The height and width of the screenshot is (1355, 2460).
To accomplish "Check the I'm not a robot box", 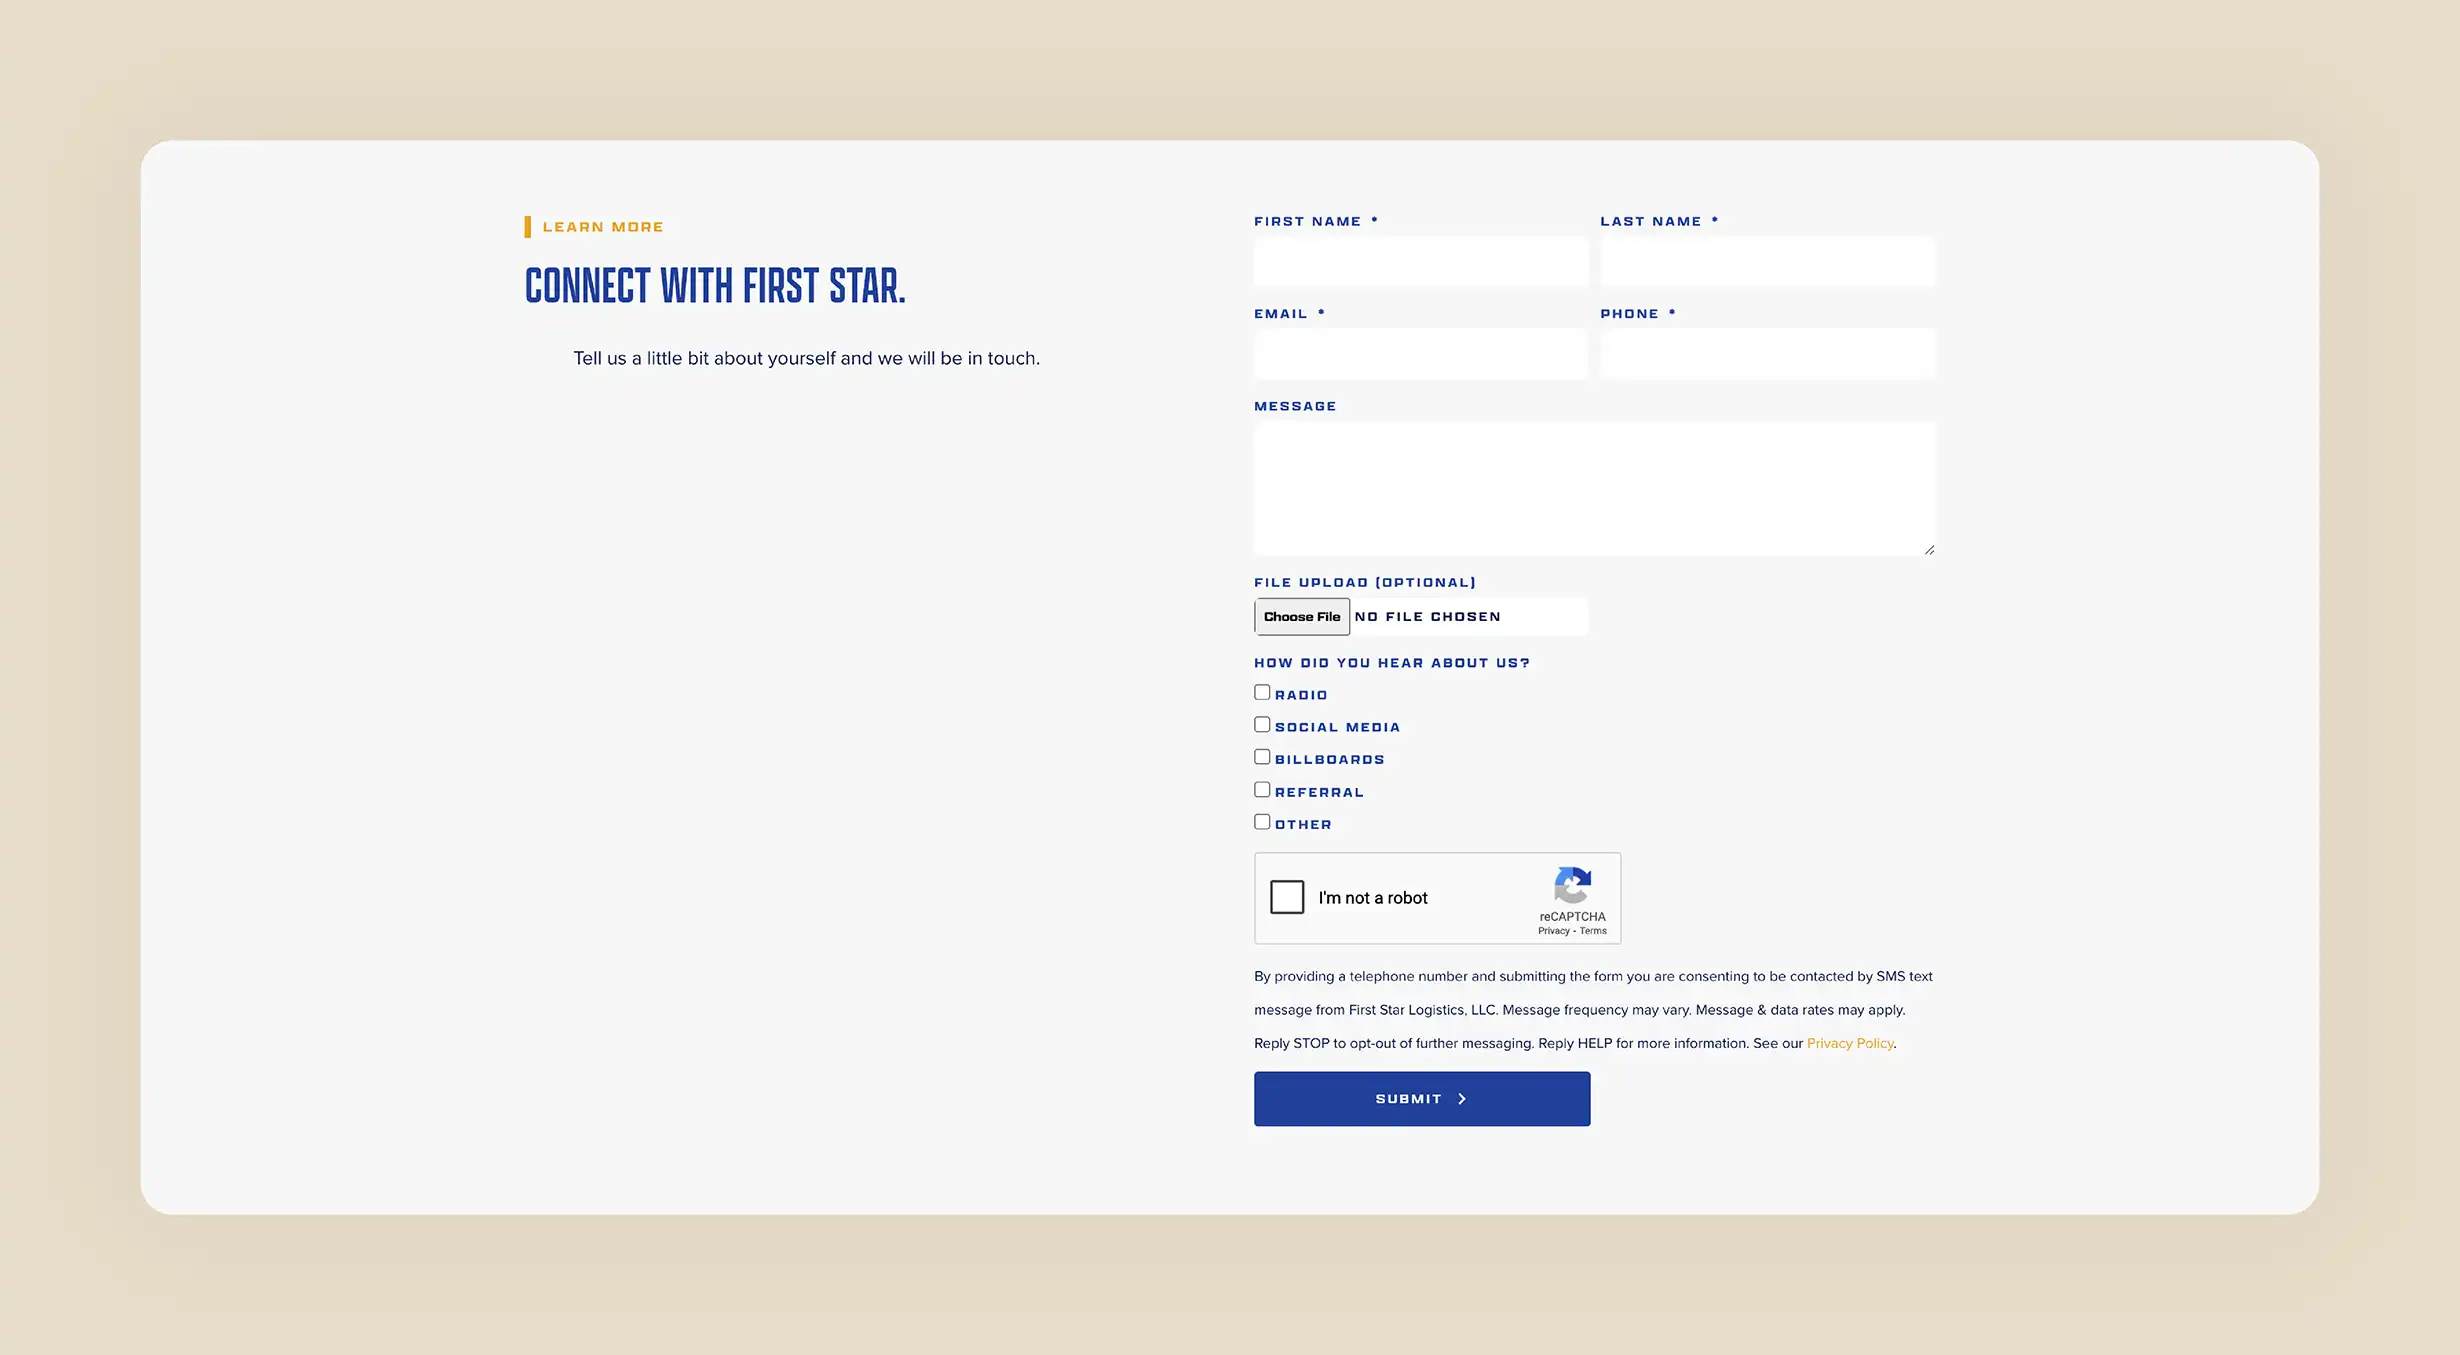I will coord(1287,897).
